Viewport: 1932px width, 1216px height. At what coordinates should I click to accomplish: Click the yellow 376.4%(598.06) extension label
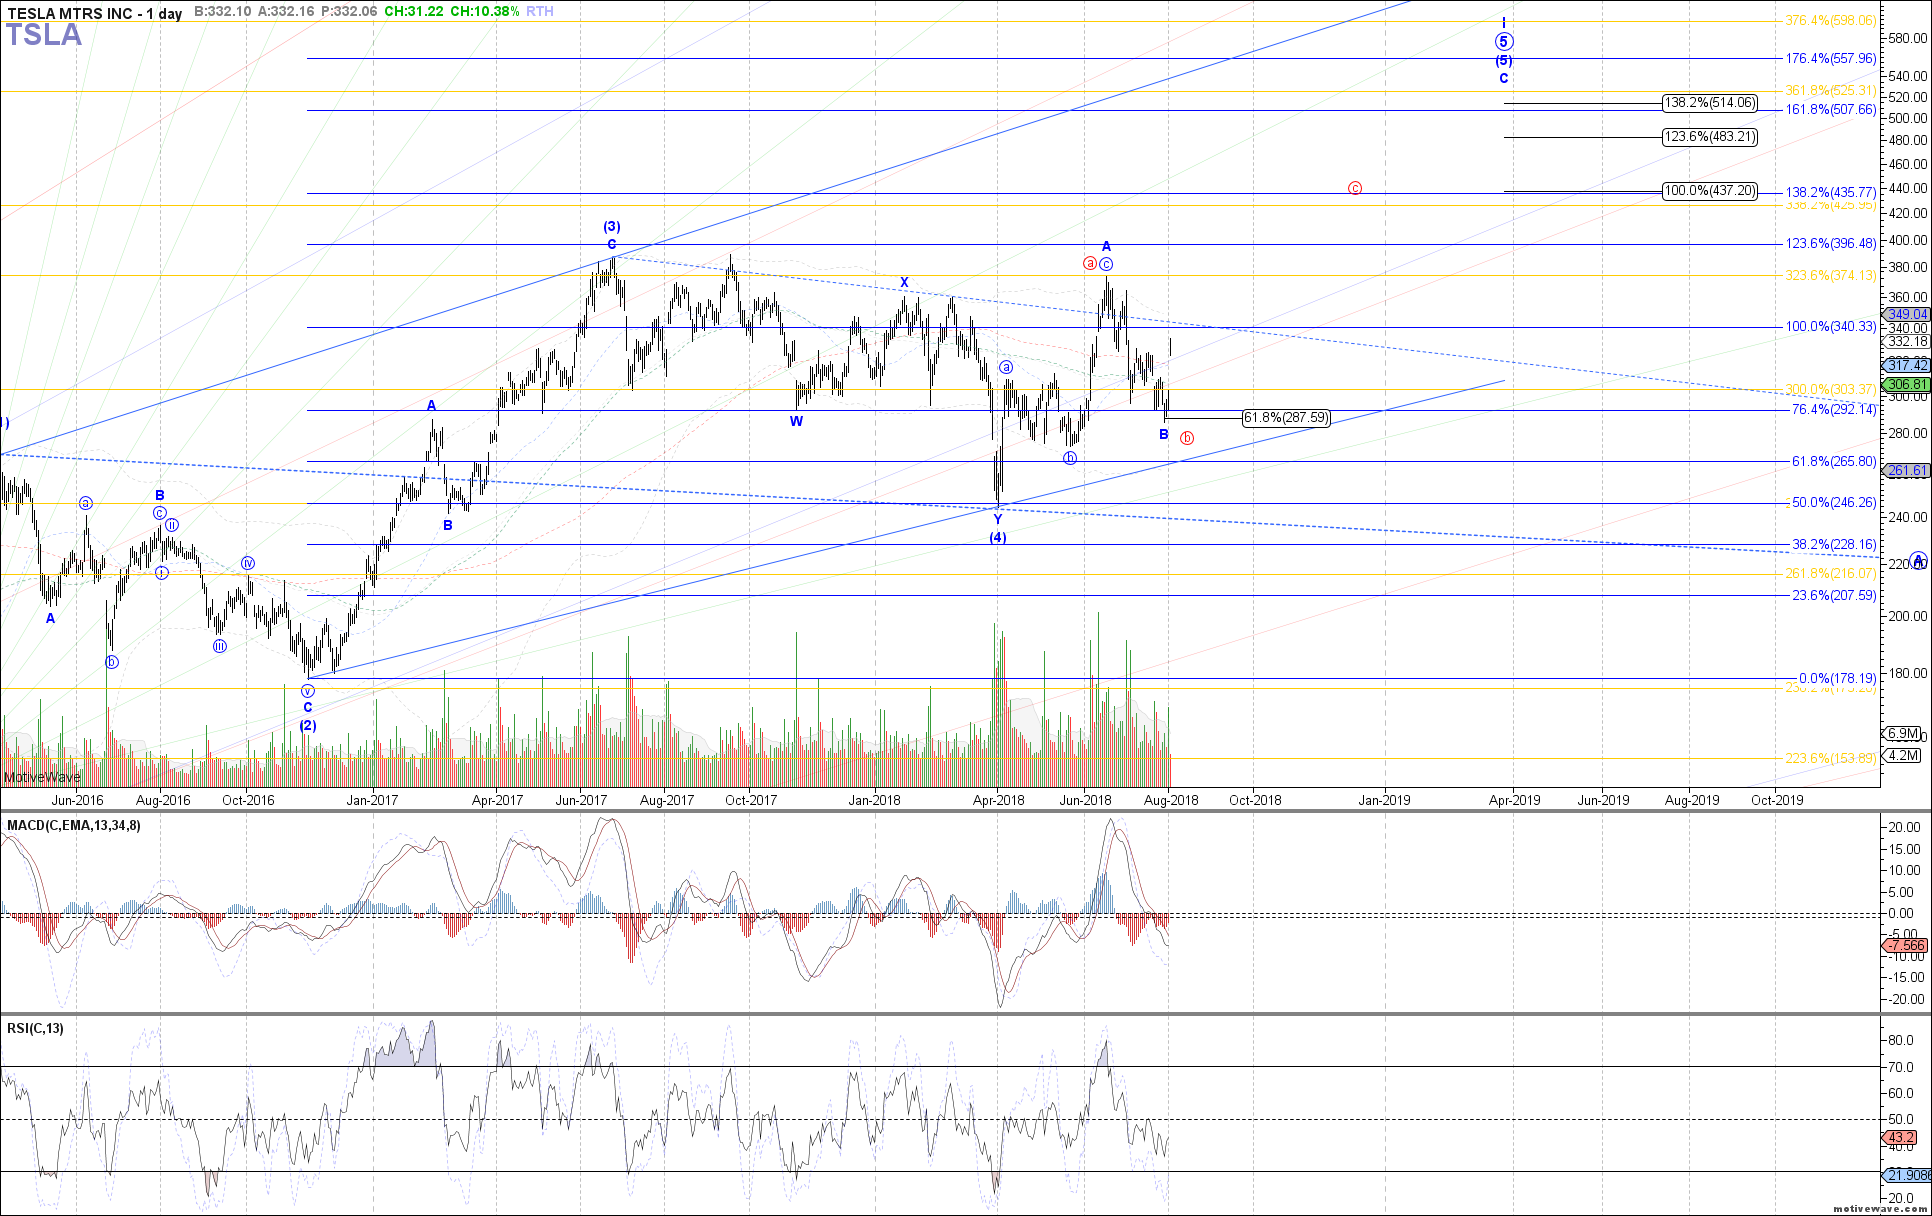(x=1831, y=20)
